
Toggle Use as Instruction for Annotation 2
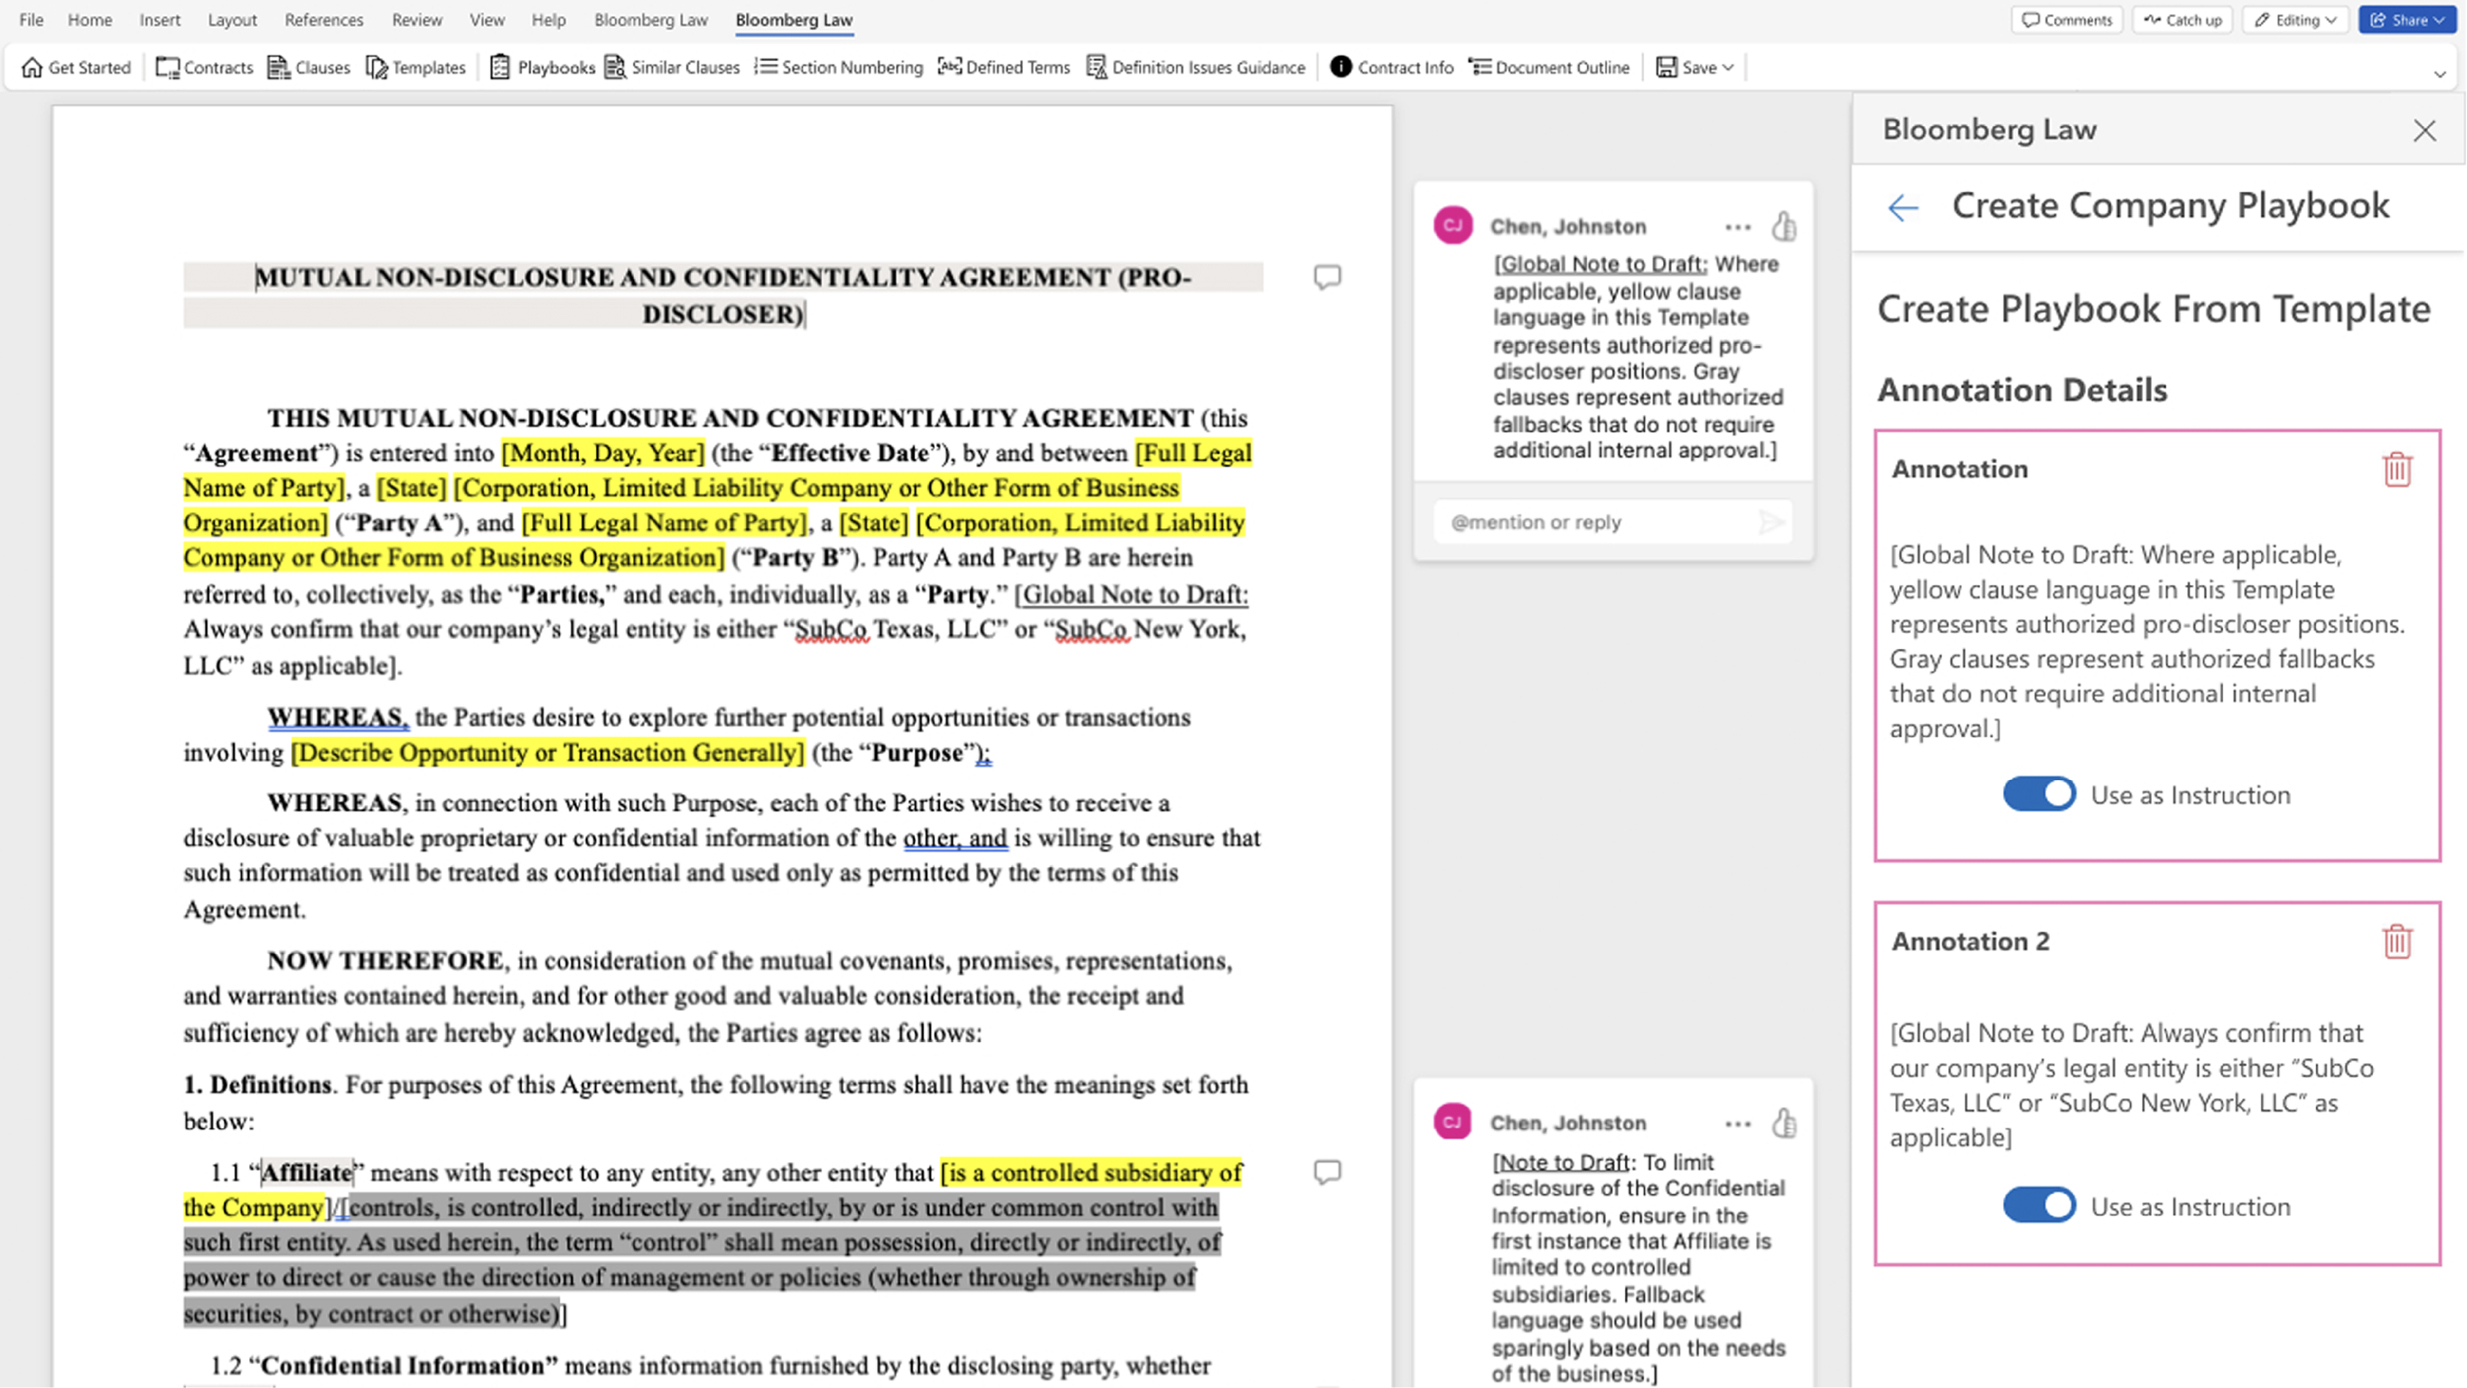tap(2039, 1205)
